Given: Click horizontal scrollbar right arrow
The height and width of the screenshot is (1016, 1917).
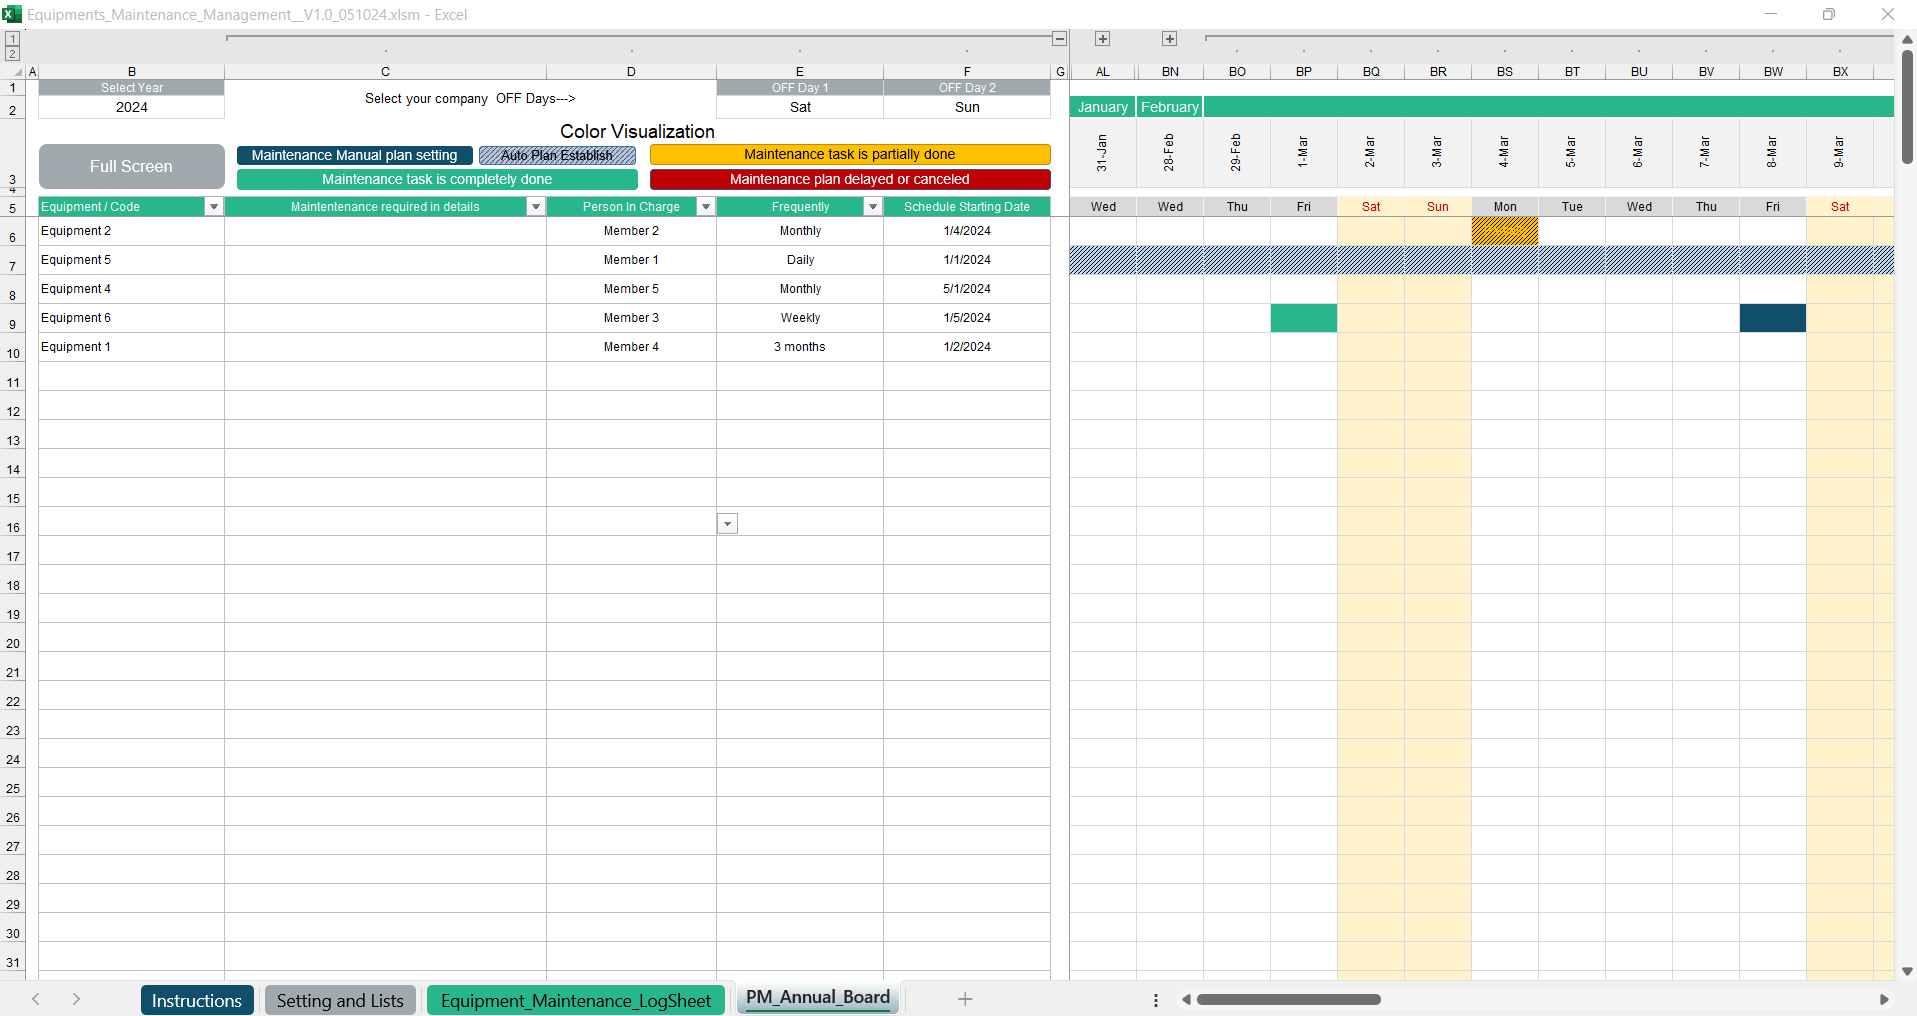Looking at the screenshot, I should tap(1884, 999).
